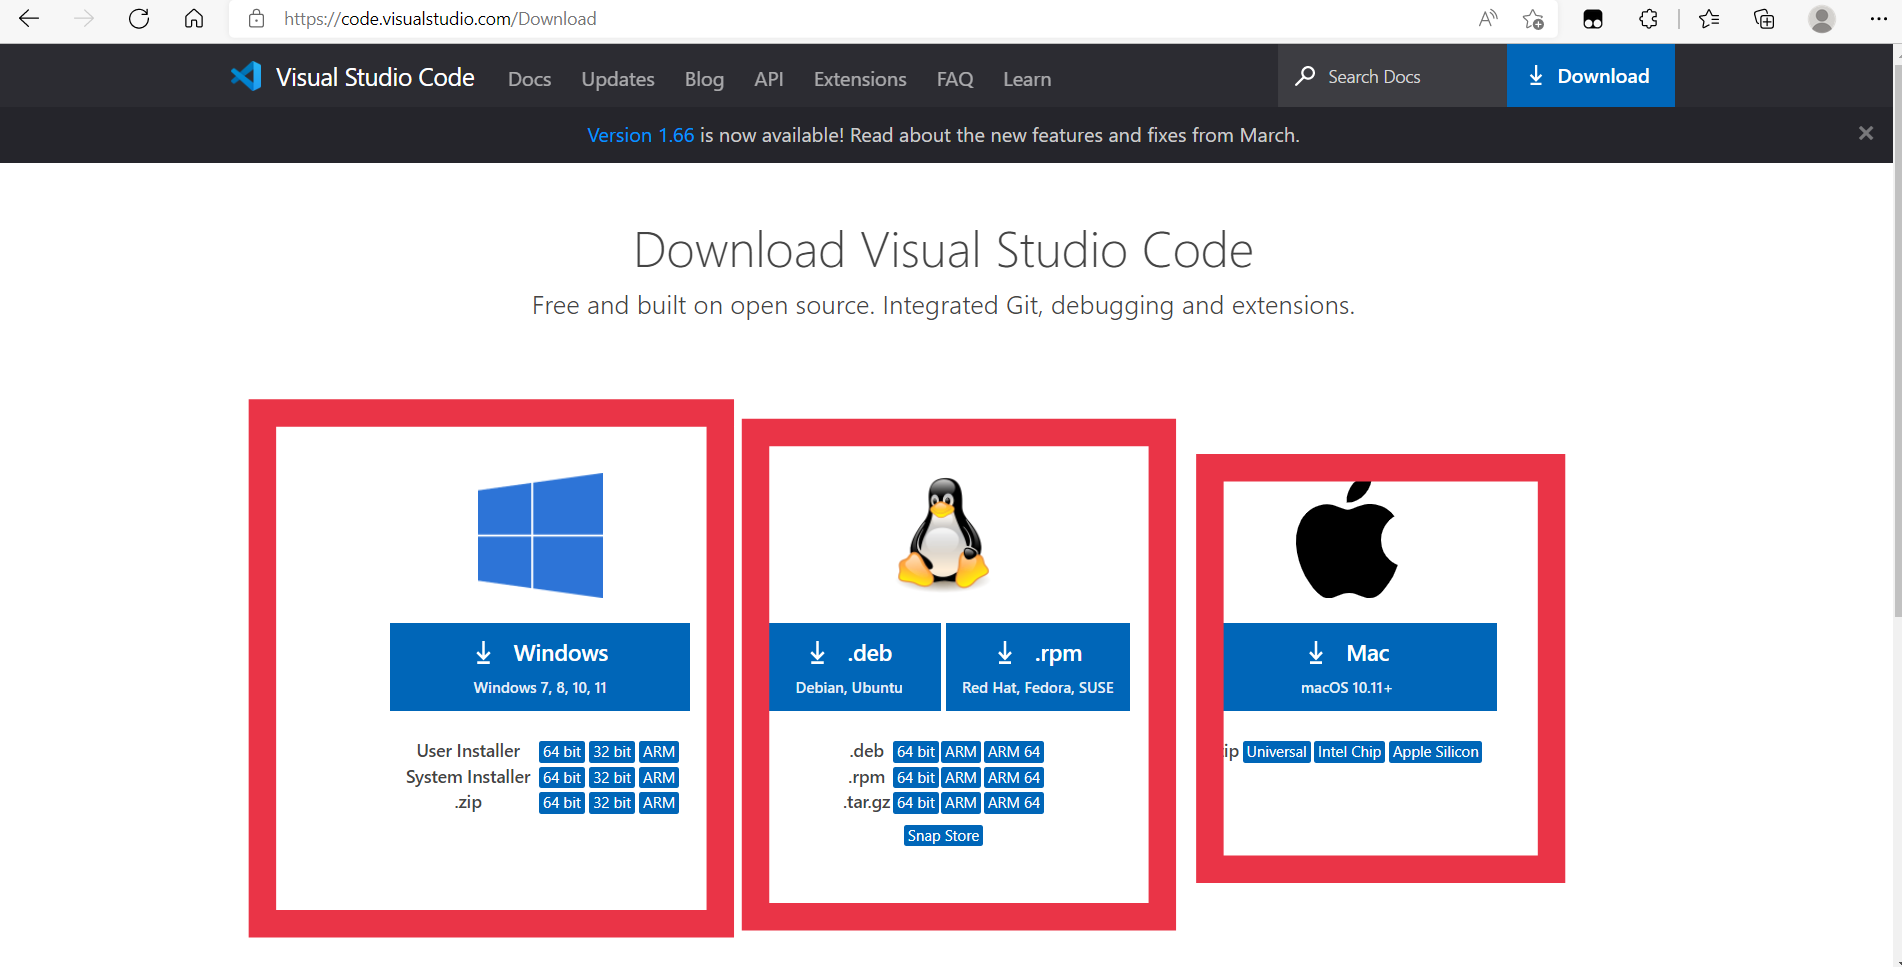Image resolution: width=1902 pixels, height=967 pixels.
Task: Download the .deb package for Debian, Ubuntu
Action: [854, 667]
